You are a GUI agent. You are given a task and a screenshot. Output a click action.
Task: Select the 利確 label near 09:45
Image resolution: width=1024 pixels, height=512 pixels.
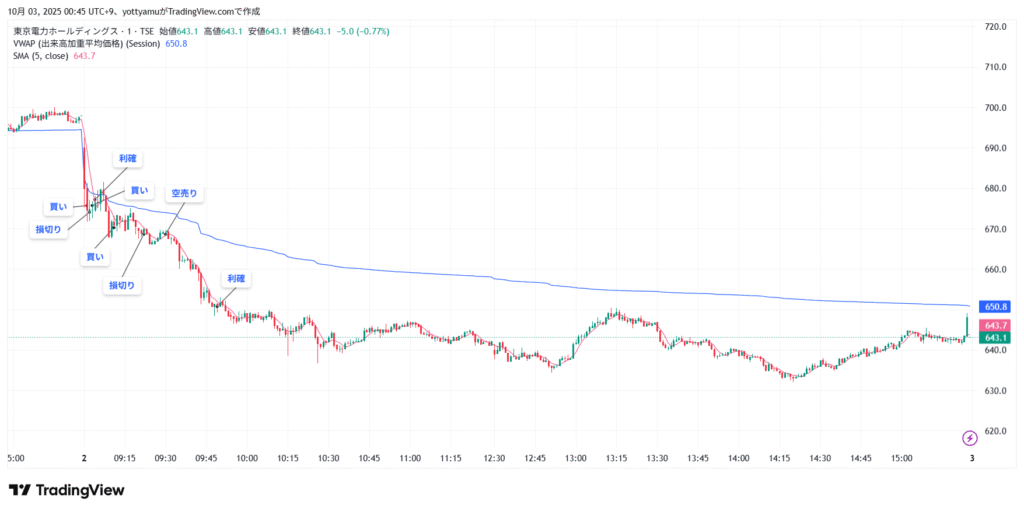tap(236, 278)
